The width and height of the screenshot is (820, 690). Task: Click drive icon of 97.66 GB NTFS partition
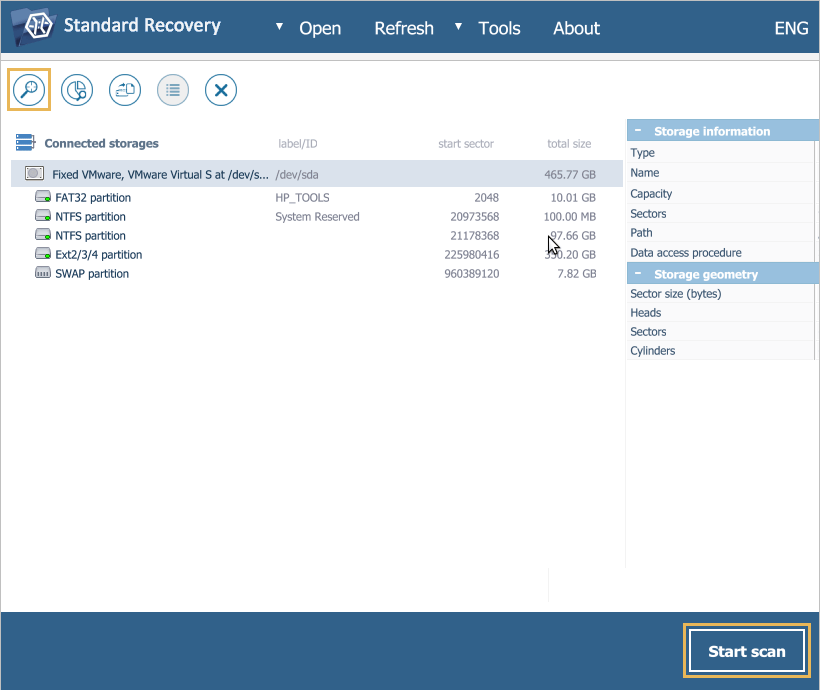click(43, 235)
